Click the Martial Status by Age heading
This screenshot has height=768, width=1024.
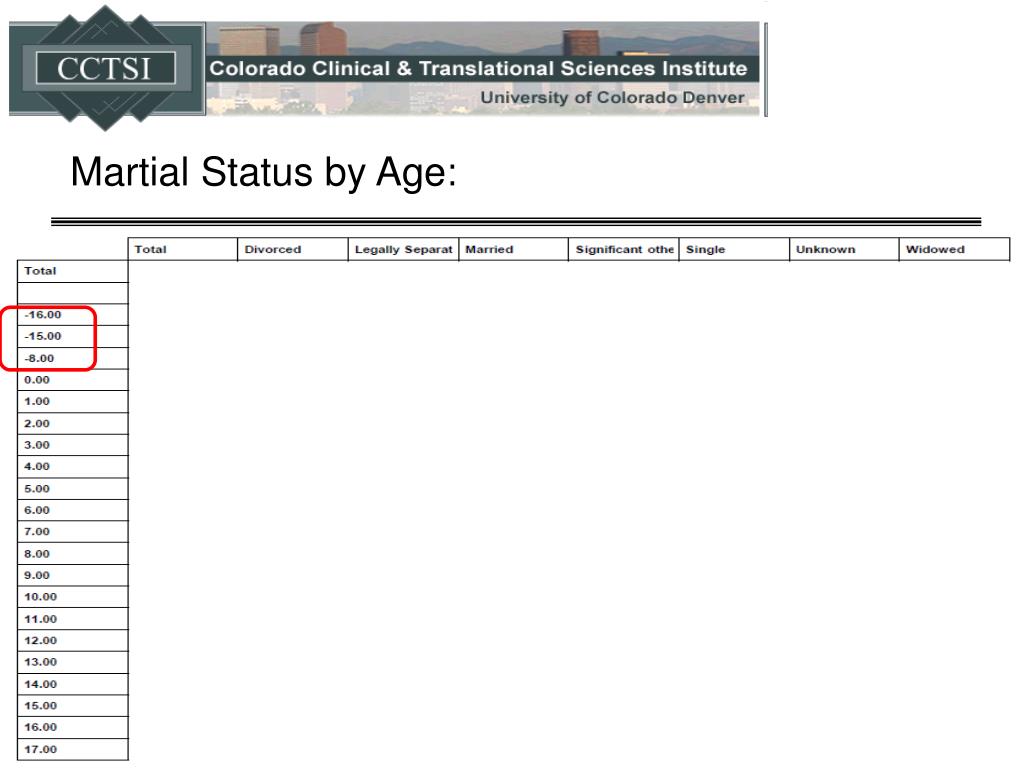pyautogui.click(x=263, y=172)
